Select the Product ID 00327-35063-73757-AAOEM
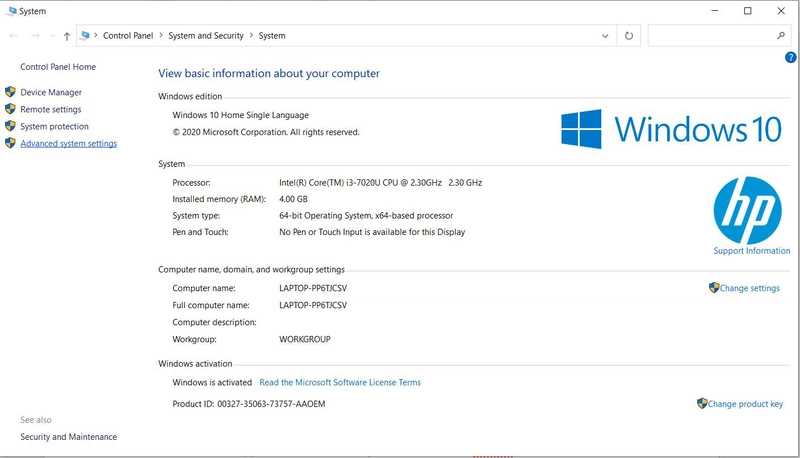800x458 pixels. point(271,404)
